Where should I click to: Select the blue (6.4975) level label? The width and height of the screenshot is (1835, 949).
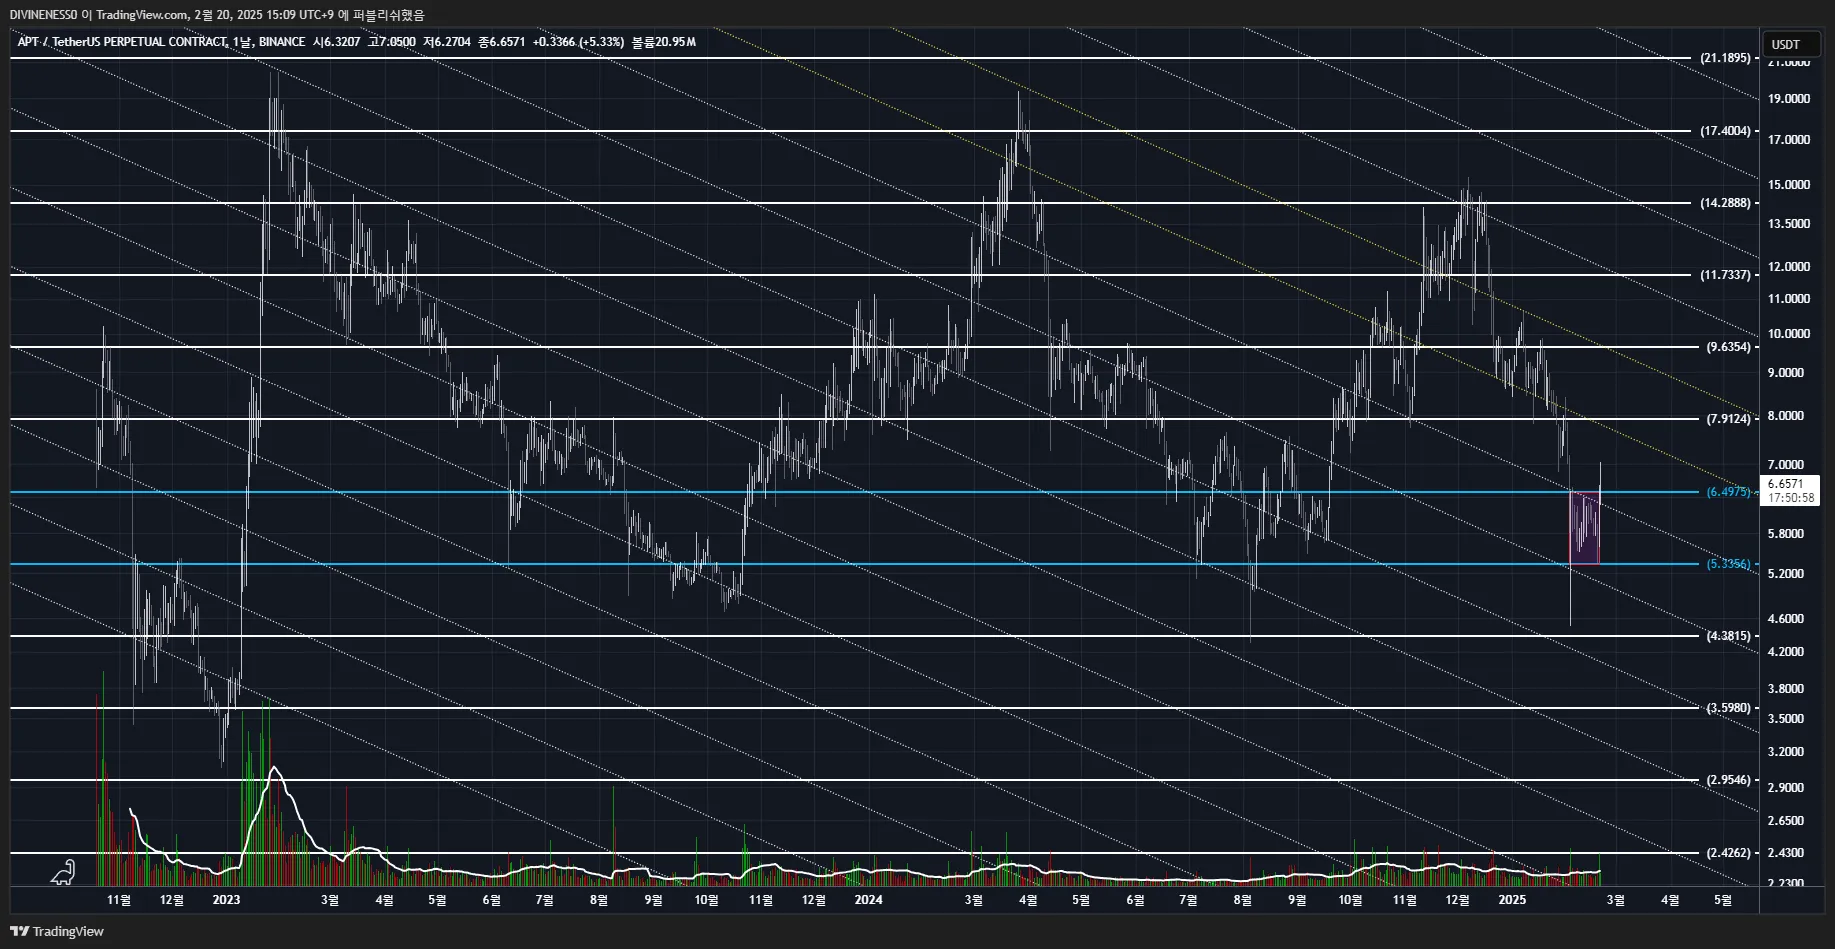(1729, 492)
